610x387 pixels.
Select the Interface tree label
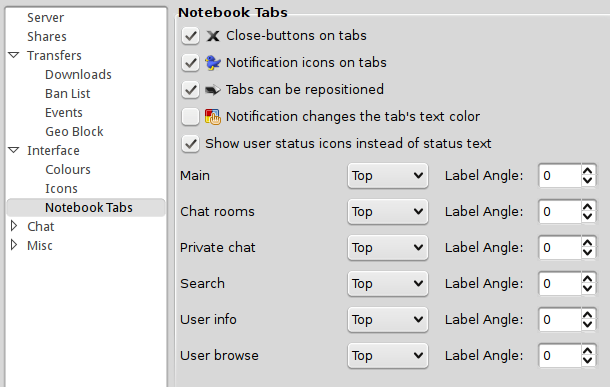point(53,151)
